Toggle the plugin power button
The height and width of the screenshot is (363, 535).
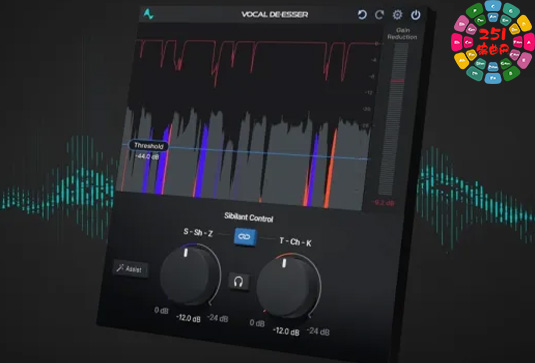(x=416, y=15)
